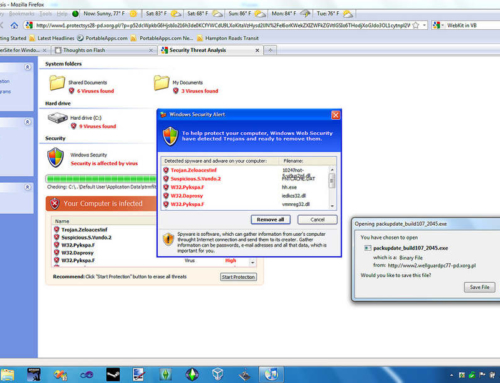The height and width of the screenshot is (383, 500).
Task: Click the green scanning progress bar
Action: pyautogui.click(x=101, y=179)
